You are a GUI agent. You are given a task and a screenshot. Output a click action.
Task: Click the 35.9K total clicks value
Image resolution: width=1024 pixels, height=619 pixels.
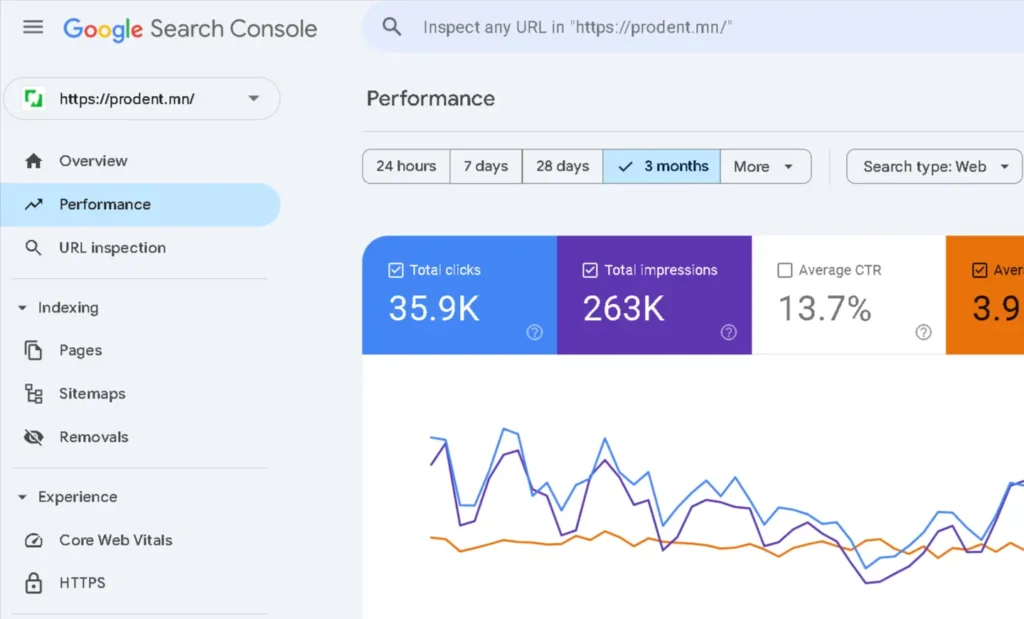point(434,308)
